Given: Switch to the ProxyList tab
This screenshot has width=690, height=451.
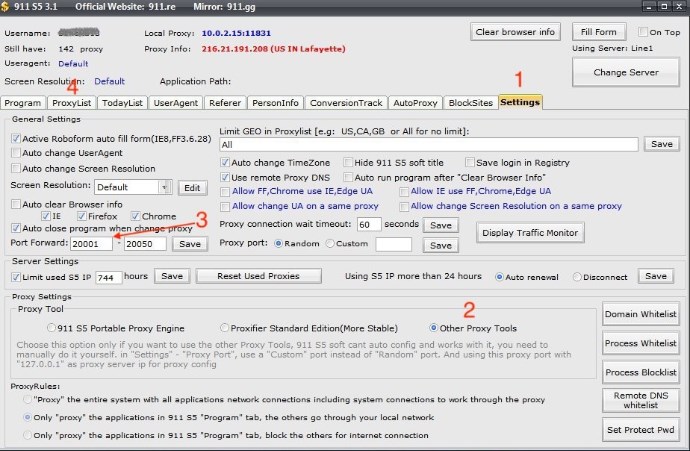Looking at the screenshot, I should pyautogui.click(x=72, y=103).
